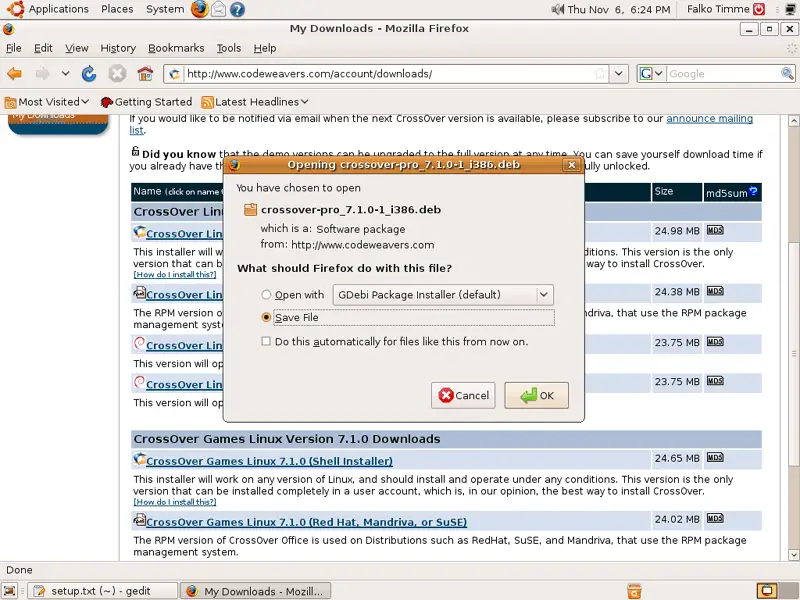Image resolution: width=800 pixels, height=600 pixels.
Task: Go back with the orange arrow button
Action: click(15, 73)
